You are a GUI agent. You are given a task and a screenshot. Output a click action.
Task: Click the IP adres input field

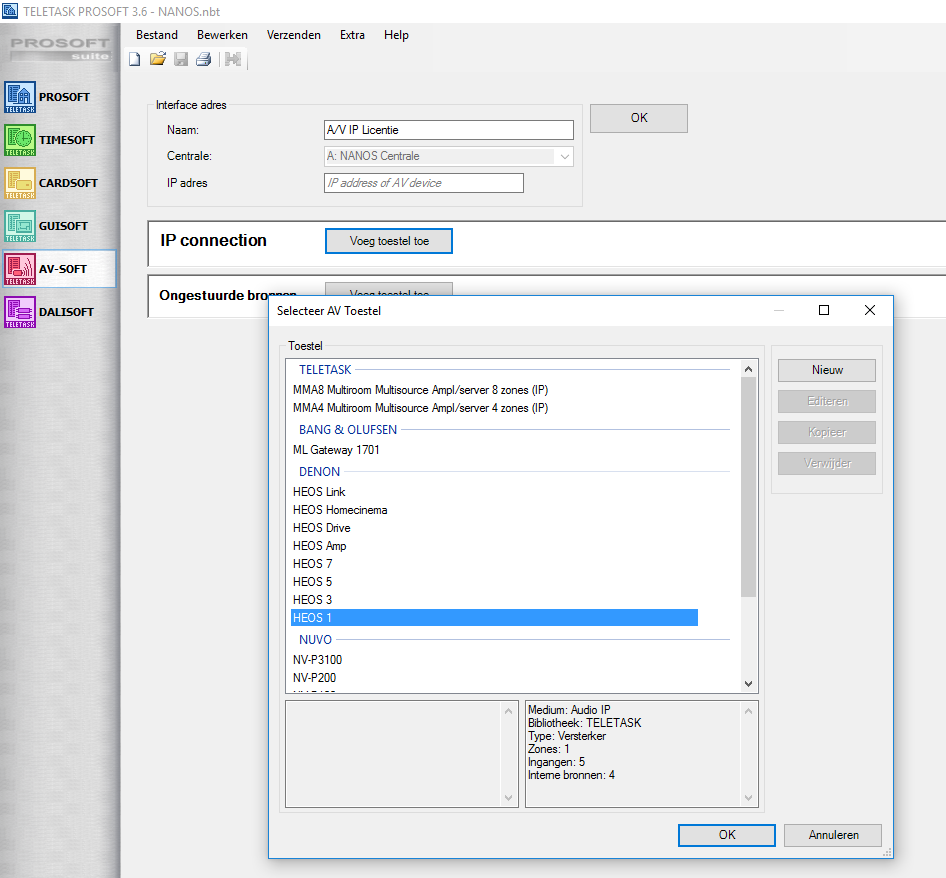click(424, 183)
